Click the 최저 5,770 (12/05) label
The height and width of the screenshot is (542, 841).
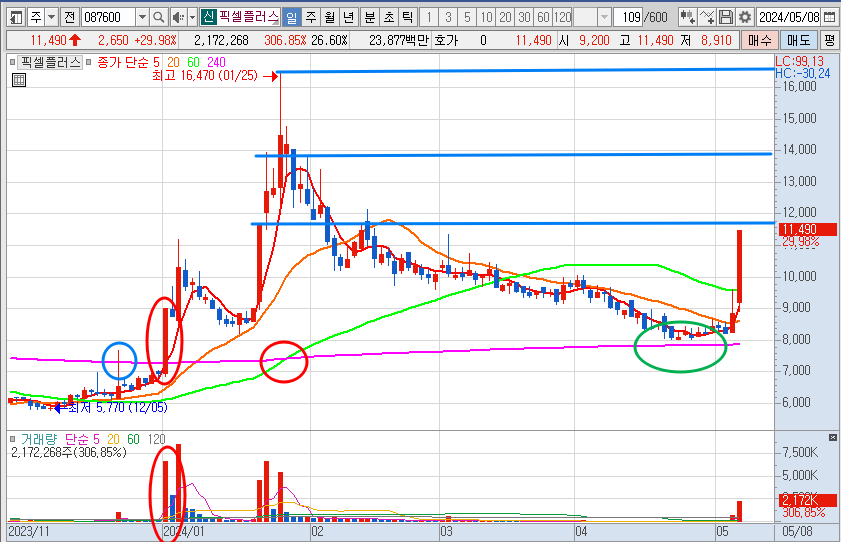pyautogui.click(x=118, y=407)
